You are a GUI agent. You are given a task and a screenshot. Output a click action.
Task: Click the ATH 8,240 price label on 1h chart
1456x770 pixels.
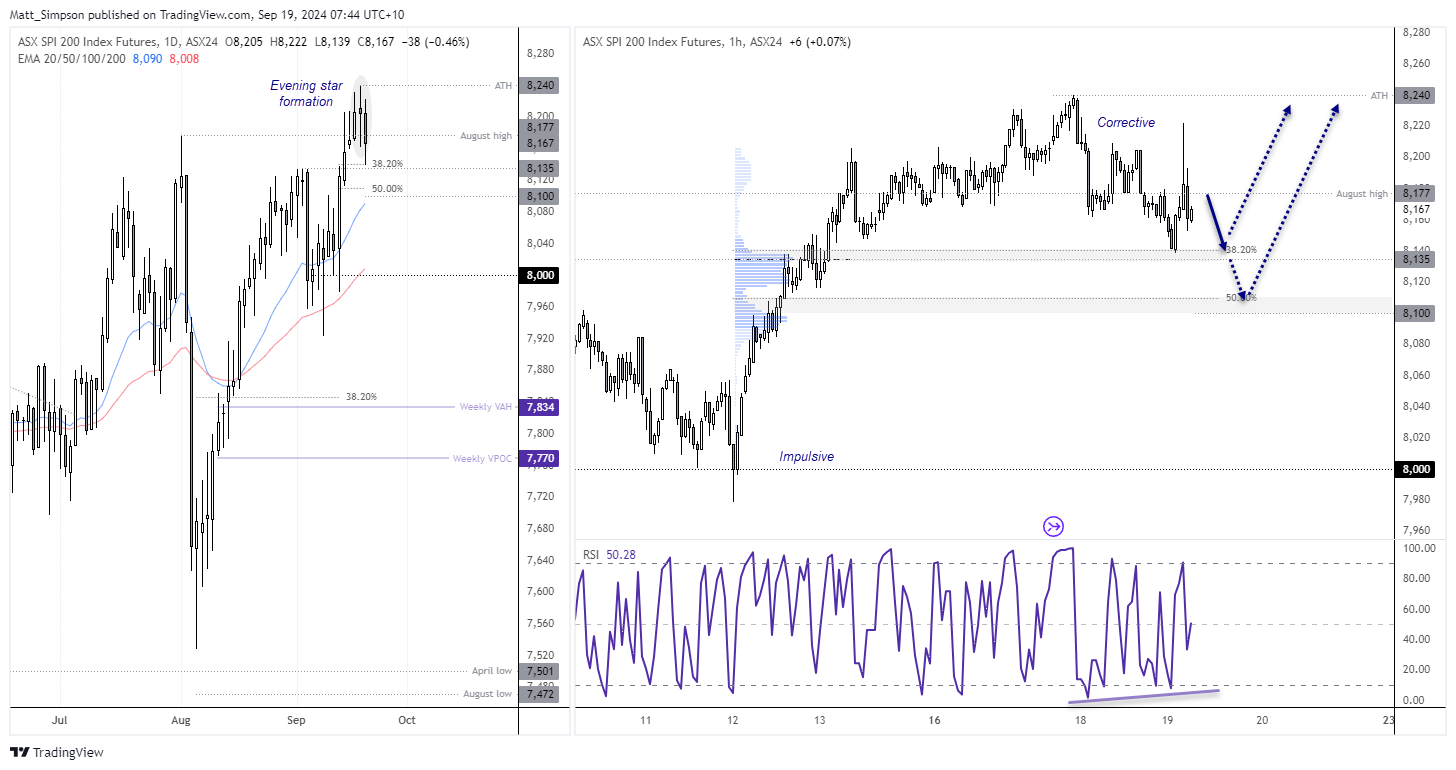click(x=1415, y=95)
